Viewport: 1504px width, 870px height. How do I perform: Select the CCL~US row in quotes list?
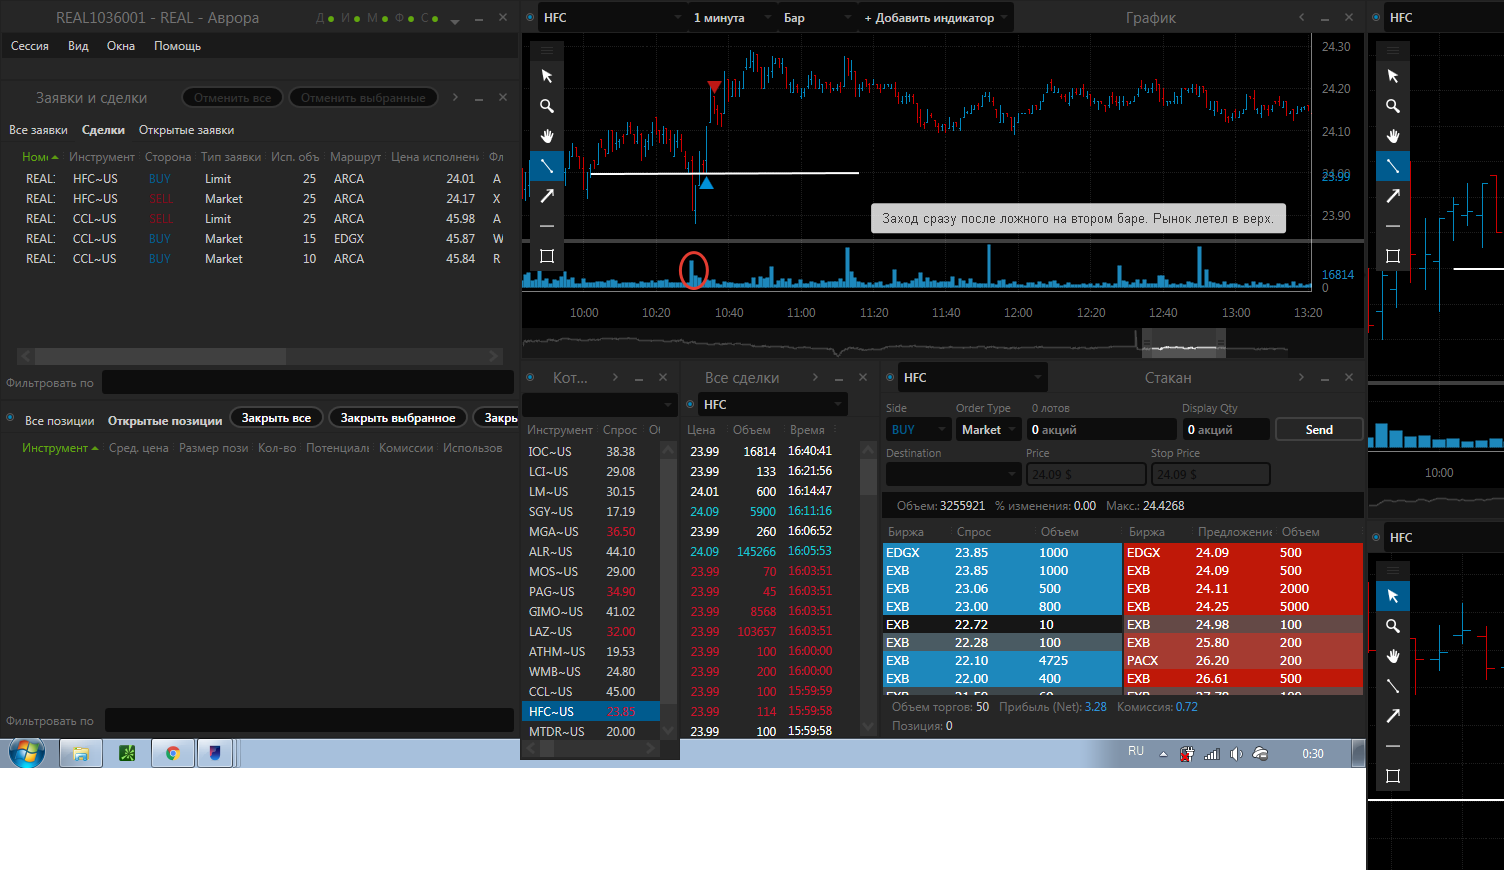coord(591,691)
